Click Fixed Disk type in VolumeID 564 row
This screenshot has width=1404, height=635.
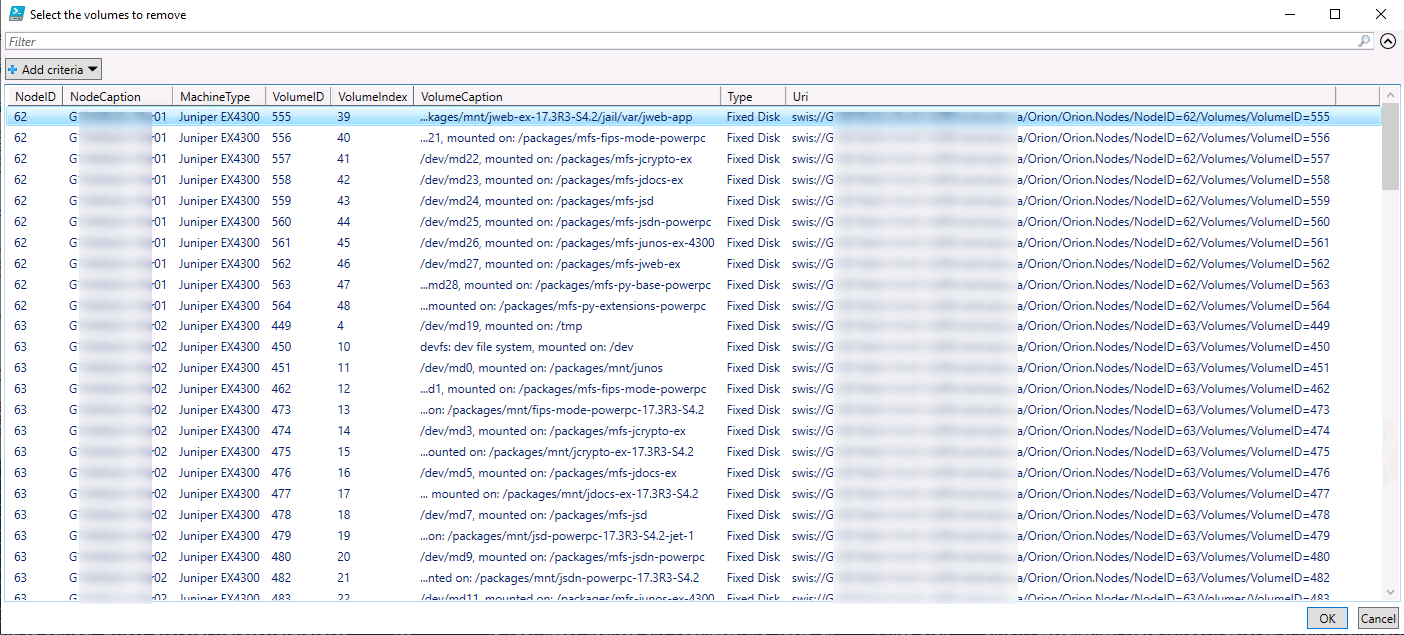(x=753, y=306)
